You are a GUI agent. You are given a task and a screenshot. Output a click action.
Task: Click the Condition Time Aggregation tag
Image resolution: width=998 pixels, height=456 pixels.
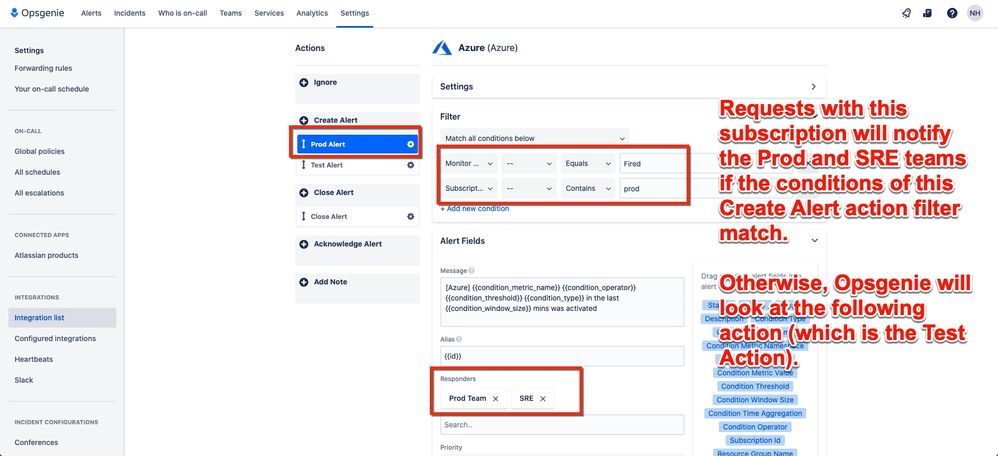(x=755, y=413)
